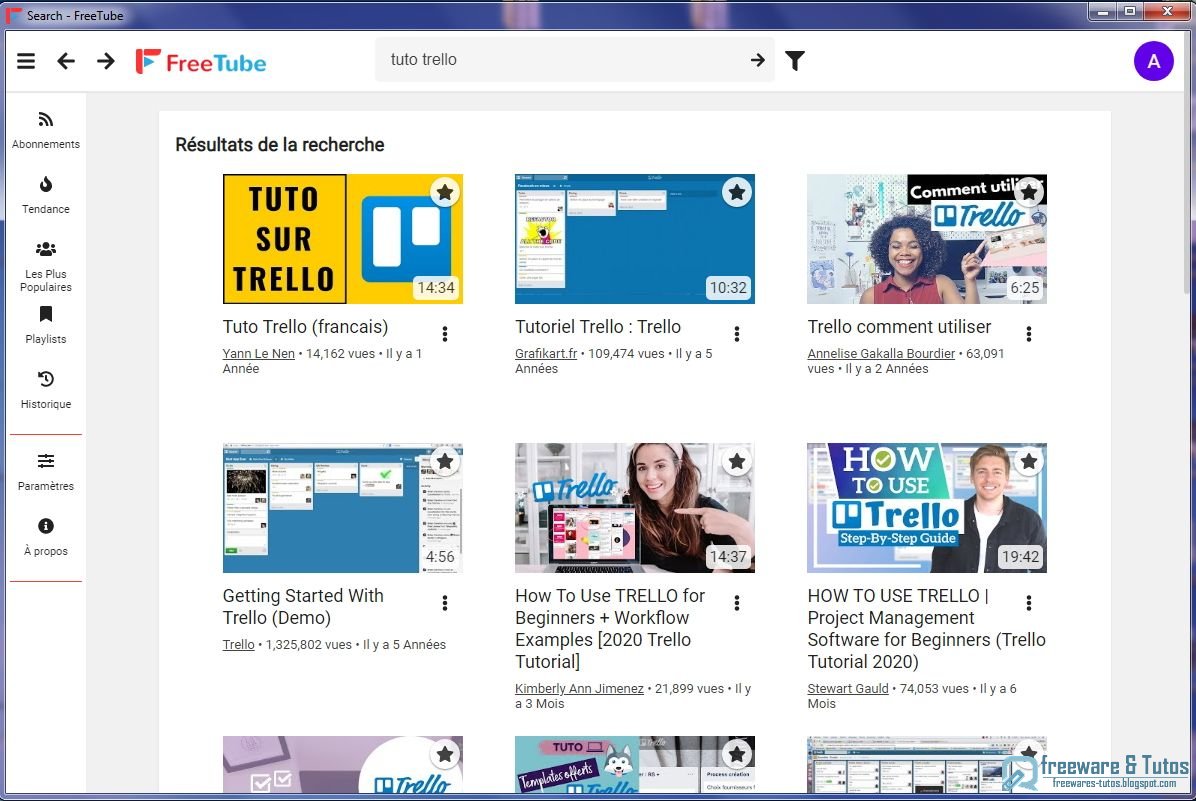Select Les Plus Populaires in the sidebar
This screenshot has height=801, width=1196.
[x=45, y=263]
